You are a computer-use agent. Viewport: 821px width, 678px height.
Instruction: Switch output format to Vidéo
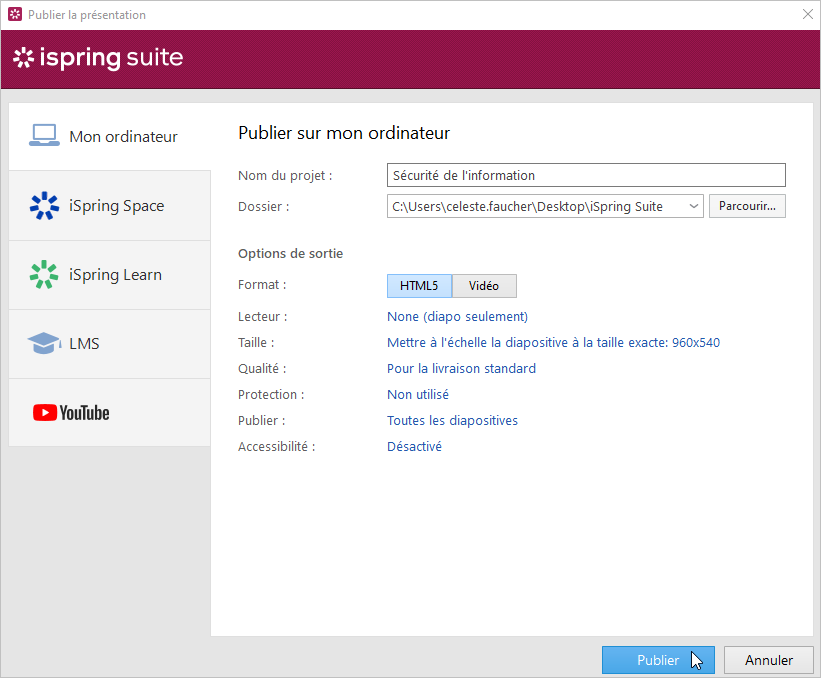(484, 285)
